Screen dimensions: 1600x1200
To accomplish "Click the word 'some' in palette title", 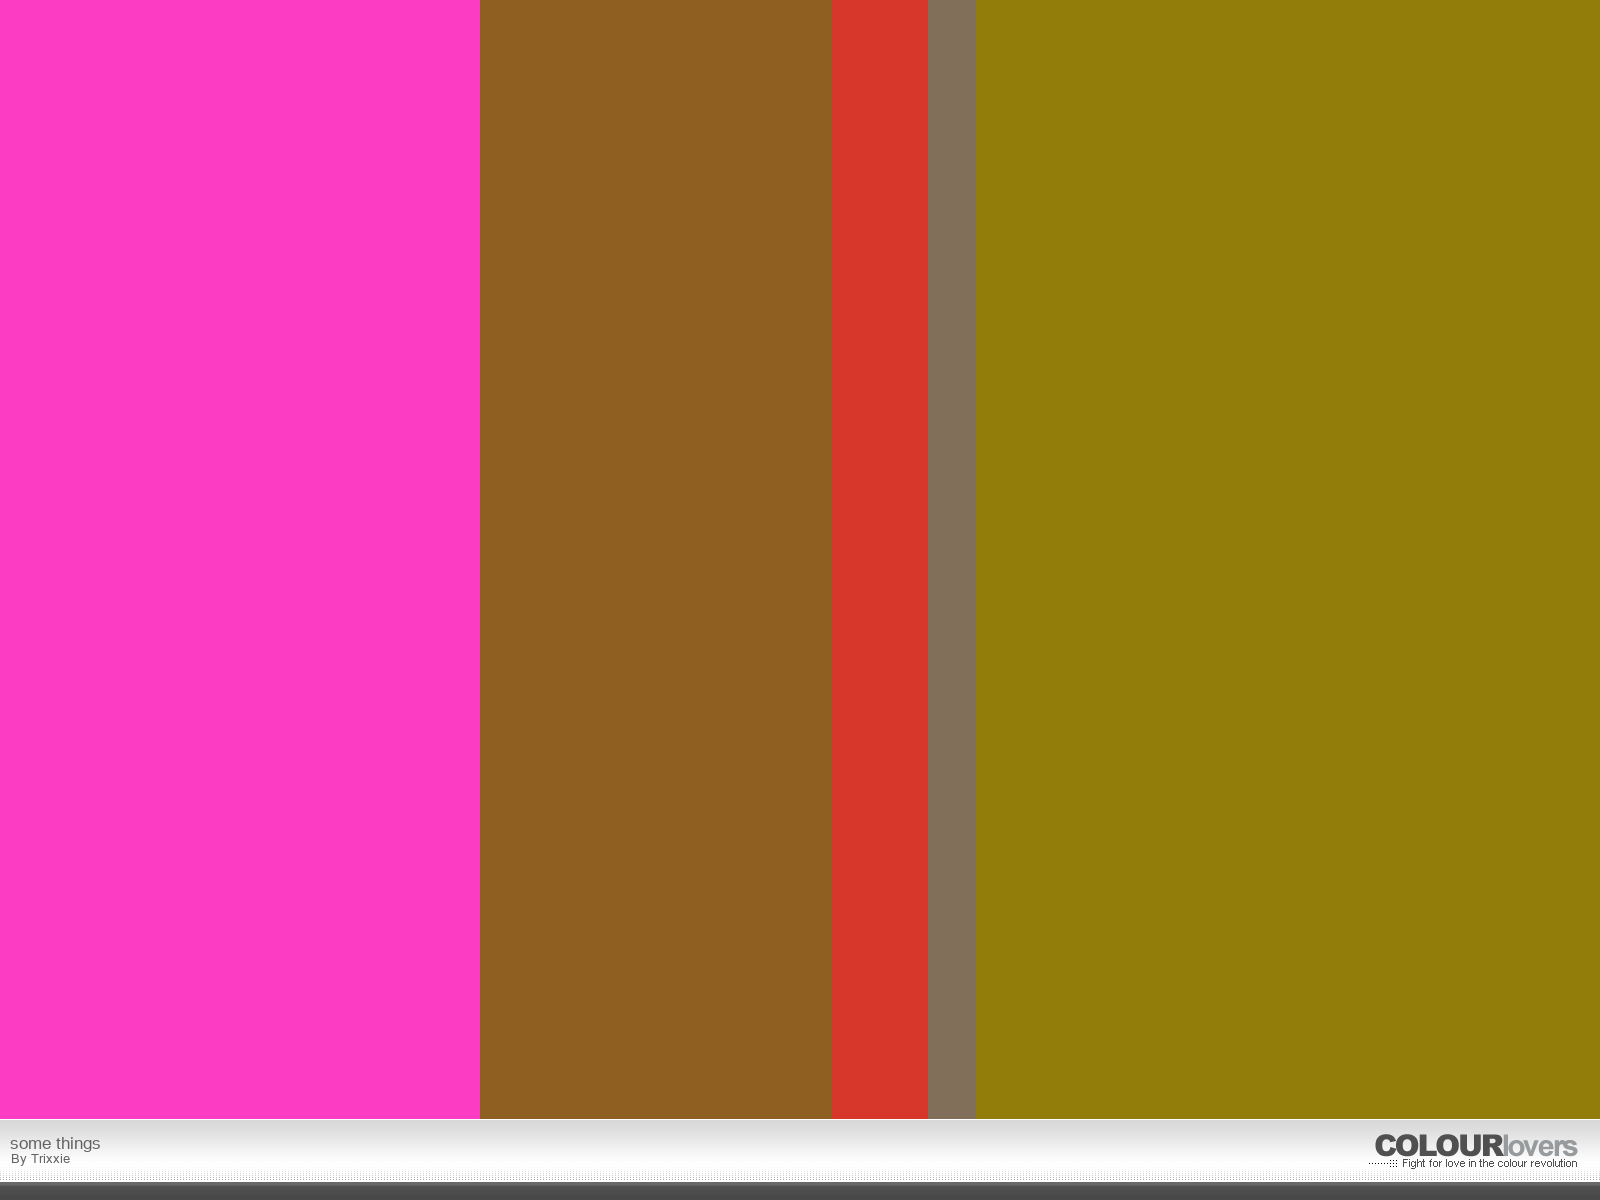I will [31, 1143].
